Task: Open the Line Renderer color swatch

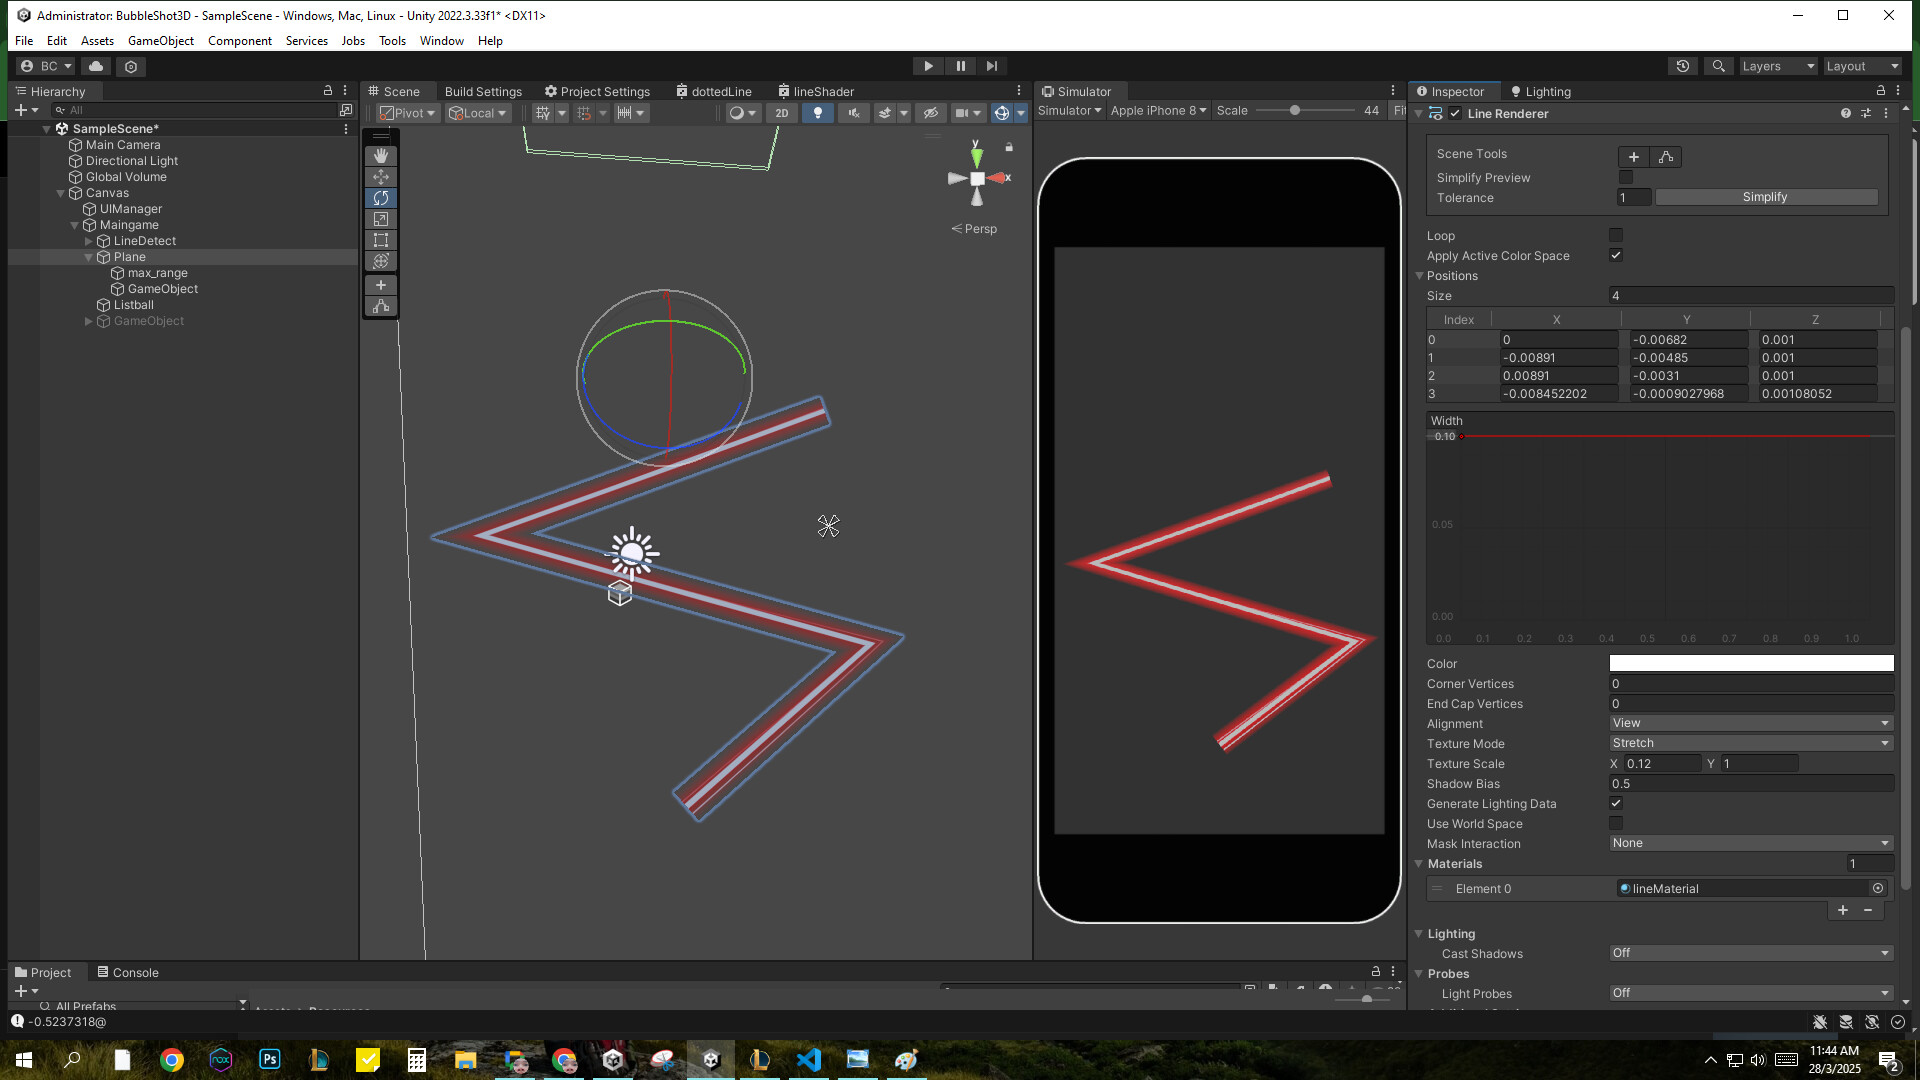Action: [x=1750, y=663]
